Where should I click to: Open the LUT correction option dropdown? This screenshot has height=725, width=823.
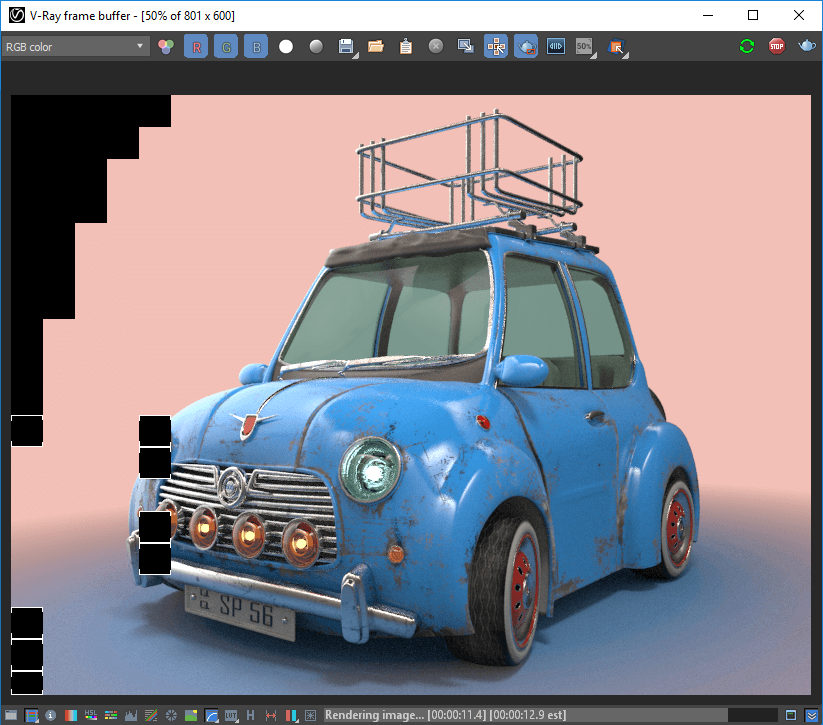pos(231,716)
